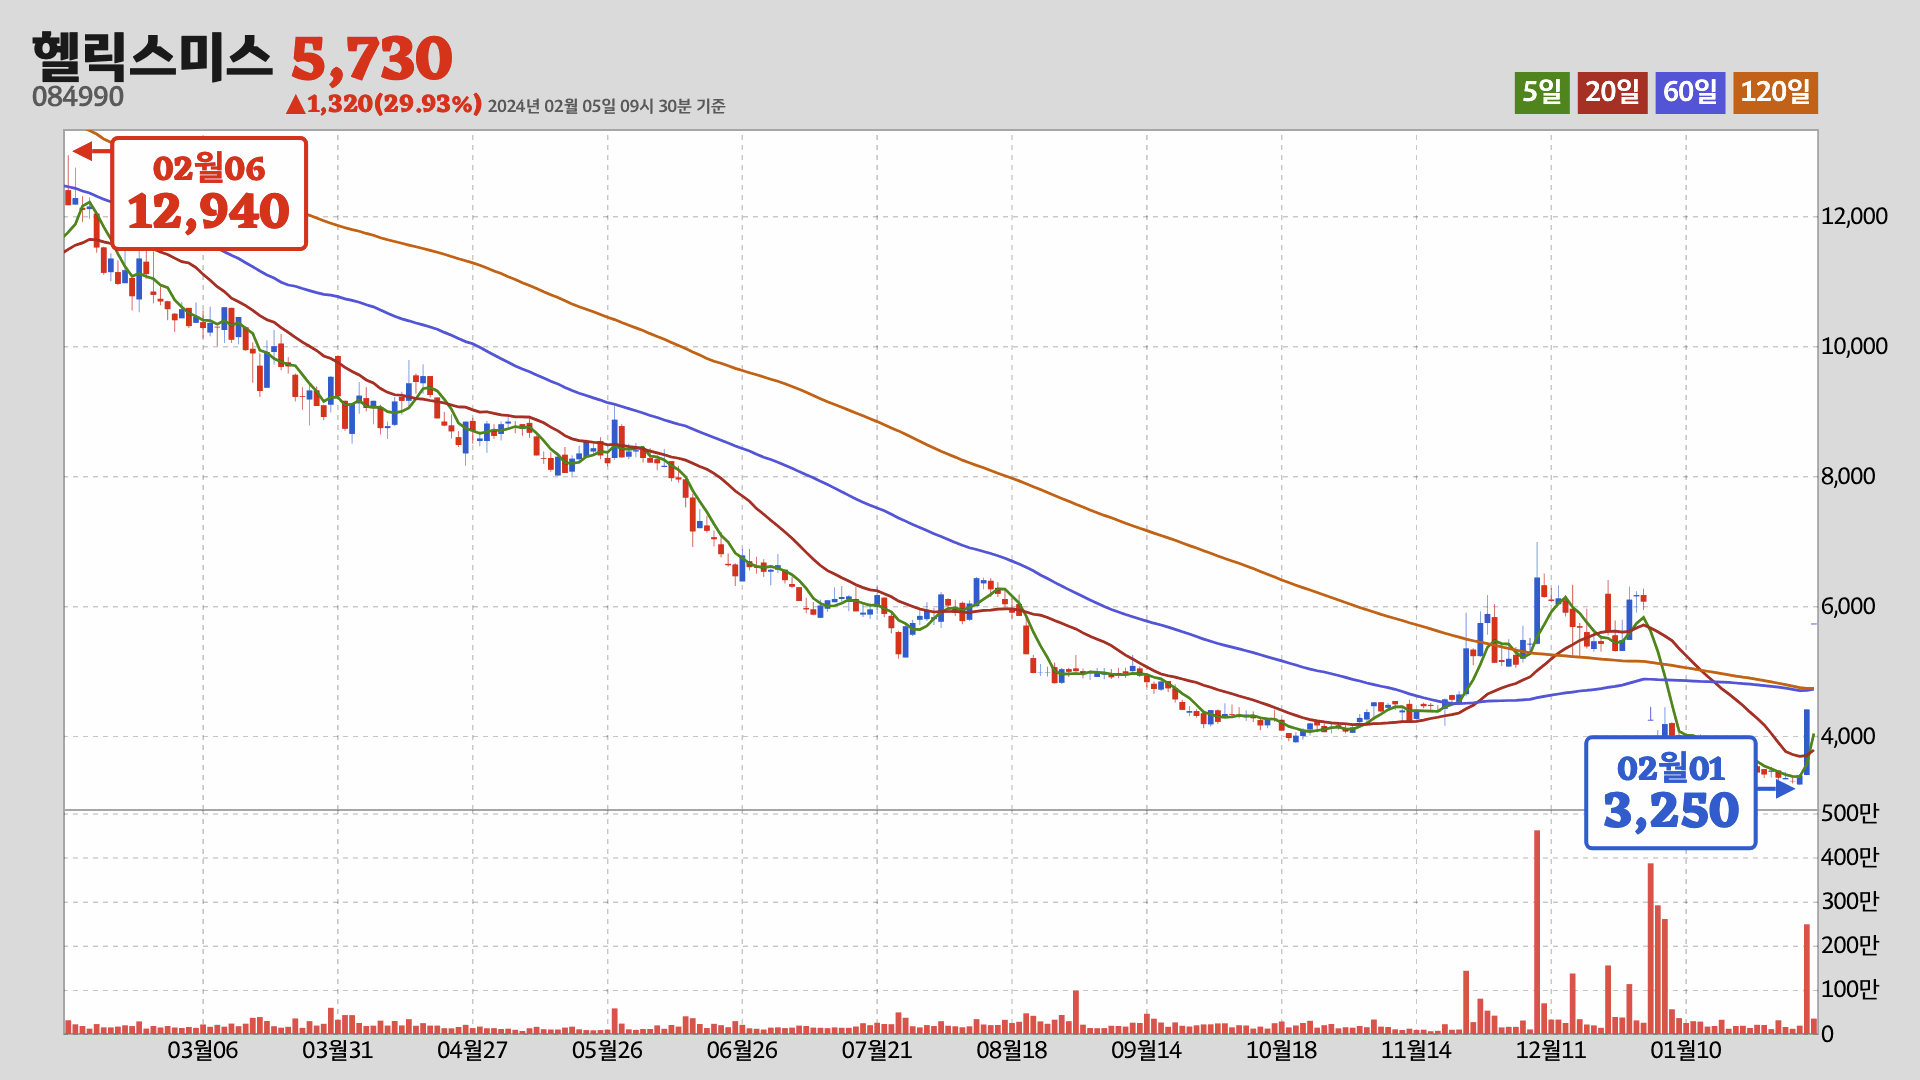Image resolution: width=1920 pixels, height=1080 pixels.
Task: Click the 10월18 date axis label
Action: tap(1282, 1050)
